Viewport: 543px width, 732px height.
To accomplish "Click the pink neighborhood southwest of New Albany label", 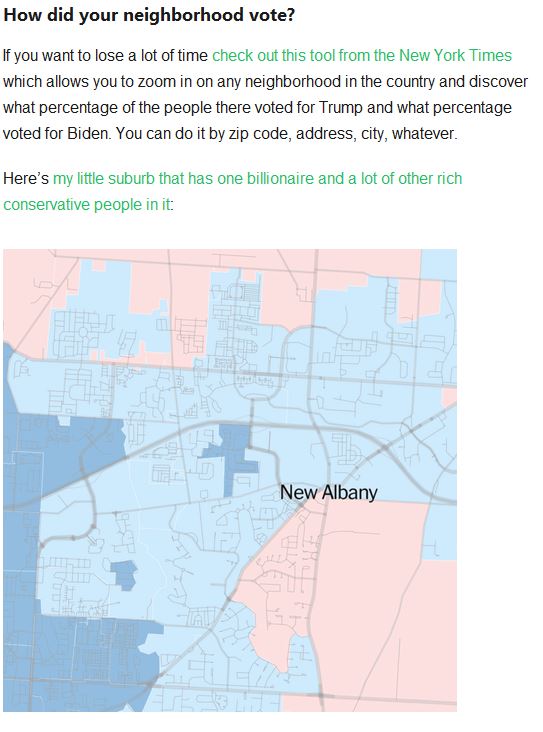I will click(280, 584).
